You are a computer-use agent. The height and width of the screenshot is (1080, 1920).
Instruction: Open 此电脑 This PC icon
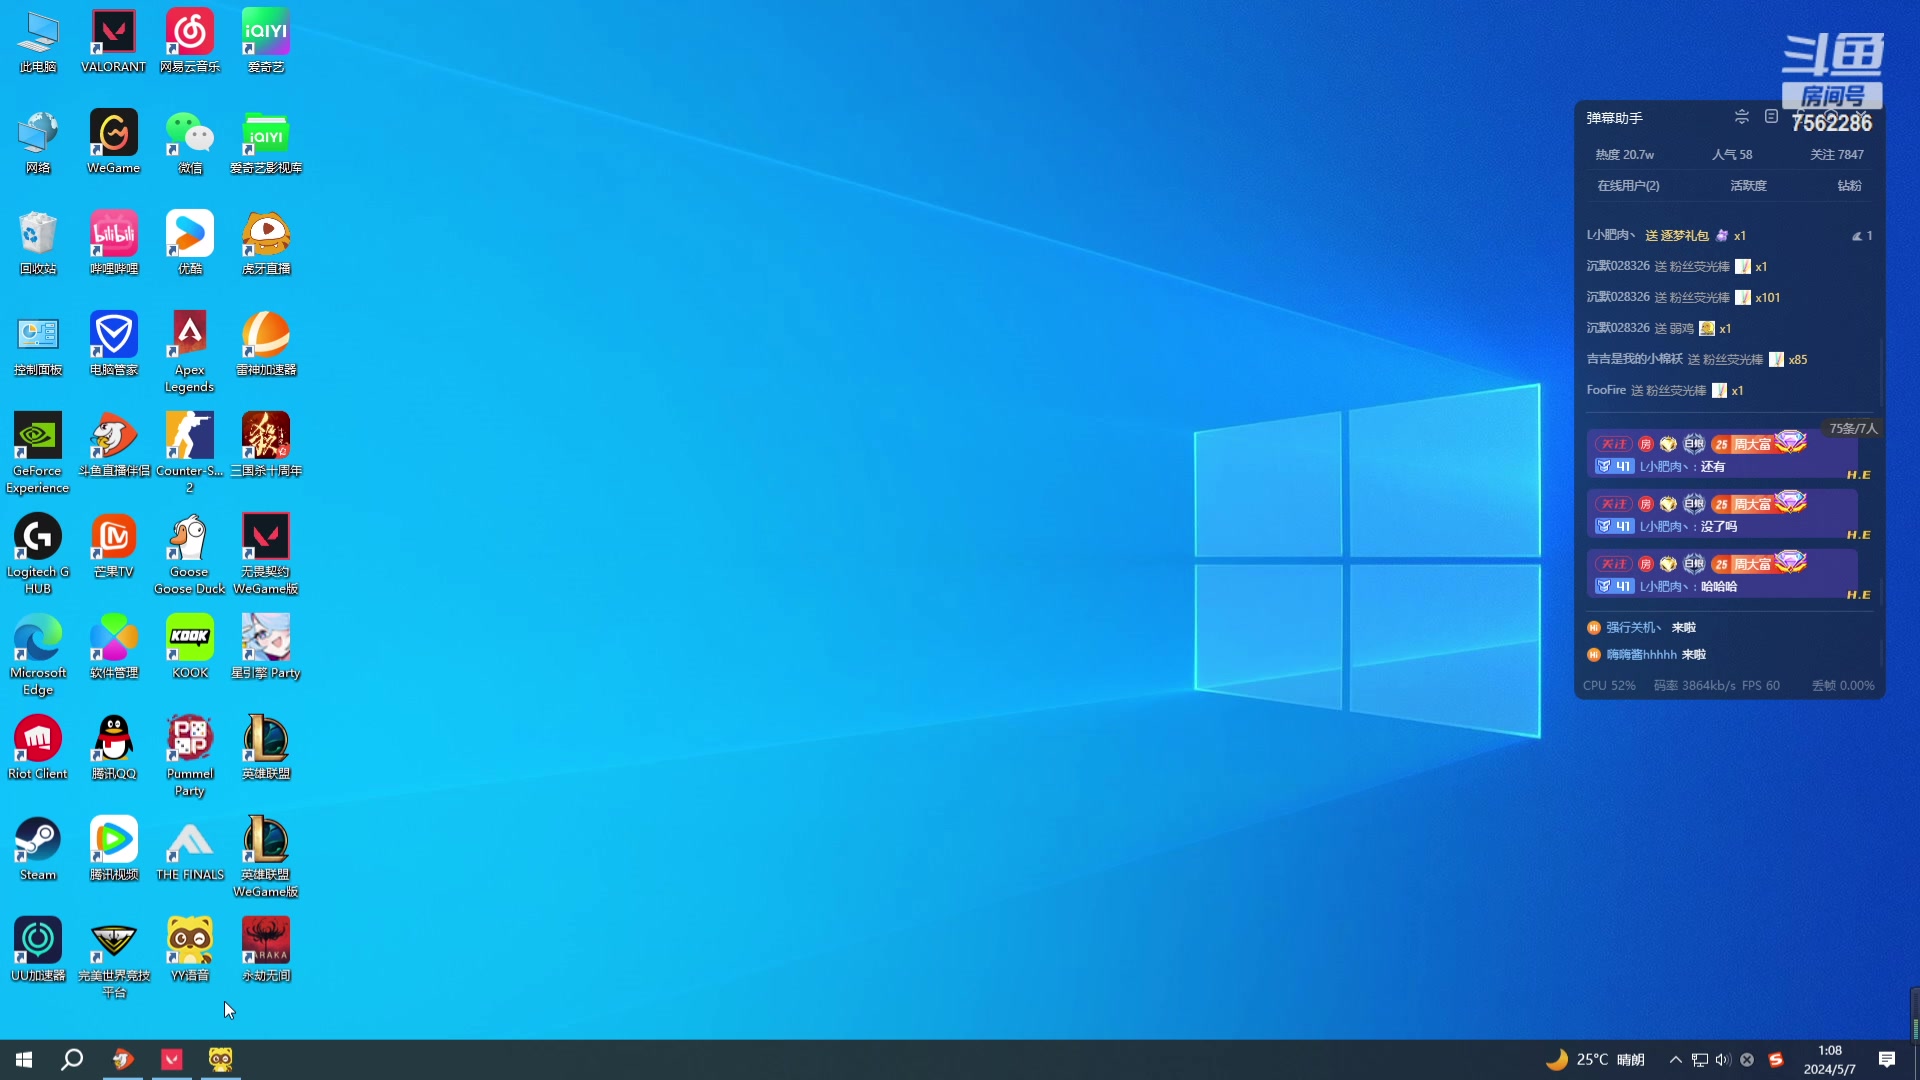[38, 41]
